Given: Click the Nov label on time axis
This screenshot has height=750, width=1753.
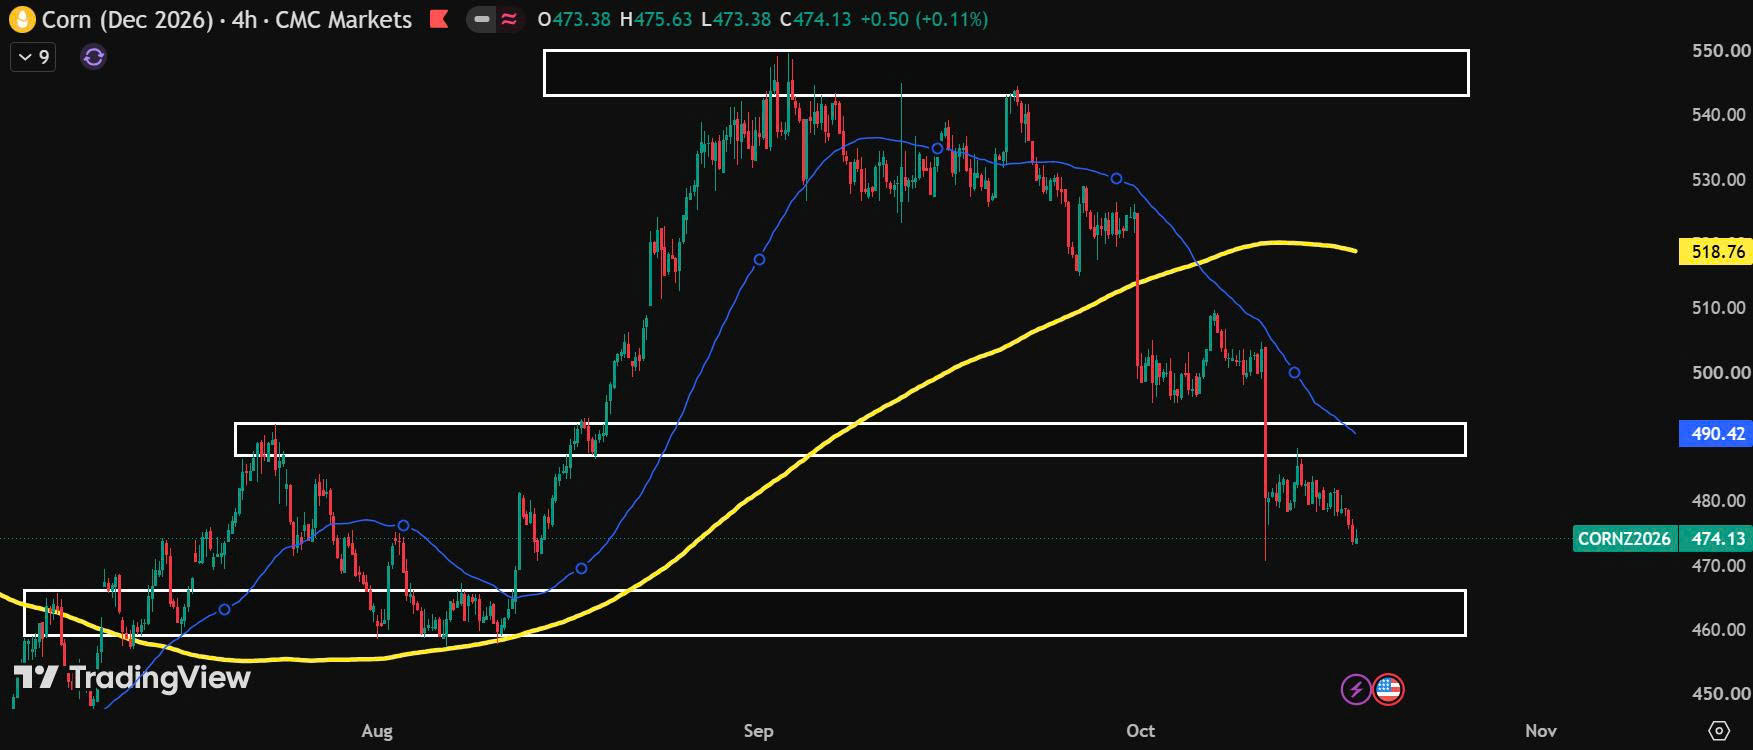Looking at the screenshot, I should pos(1541,731).
